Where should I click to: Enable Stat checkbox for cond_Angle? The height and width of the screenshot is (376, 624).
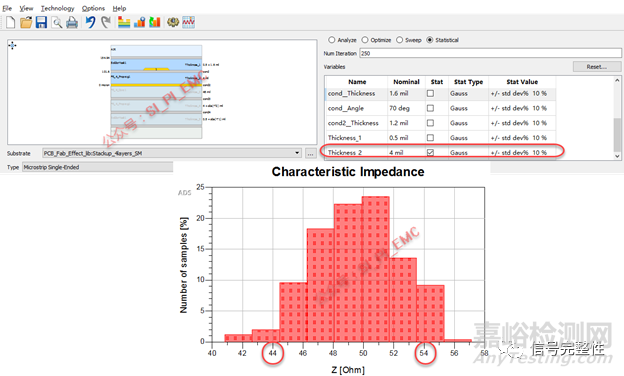[x=430, y=108]
